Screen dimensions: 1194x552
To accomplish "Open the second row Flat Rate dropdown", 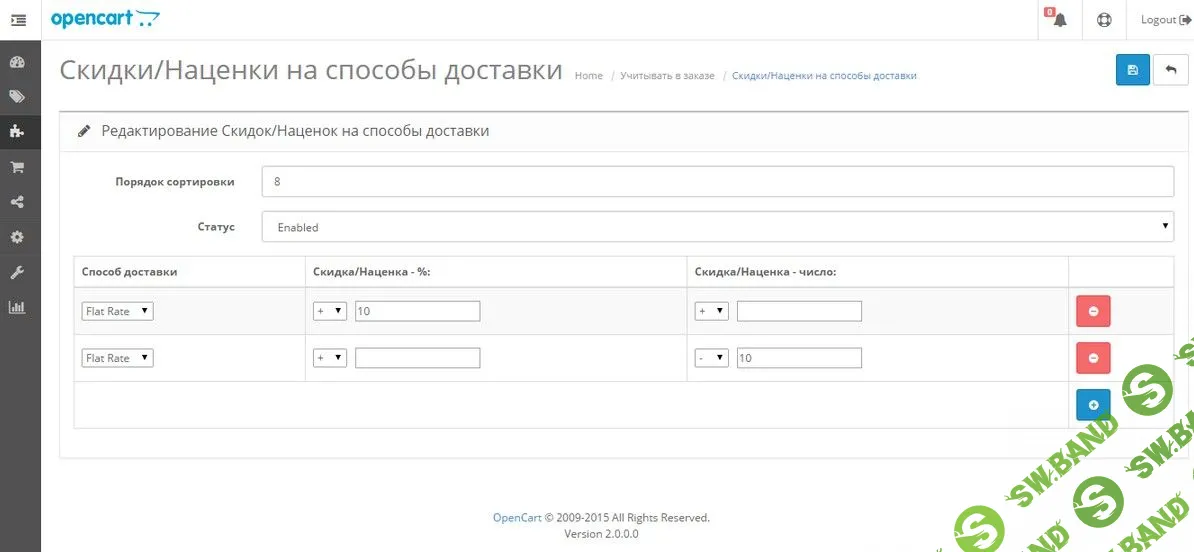I will (x=117, y=358).
